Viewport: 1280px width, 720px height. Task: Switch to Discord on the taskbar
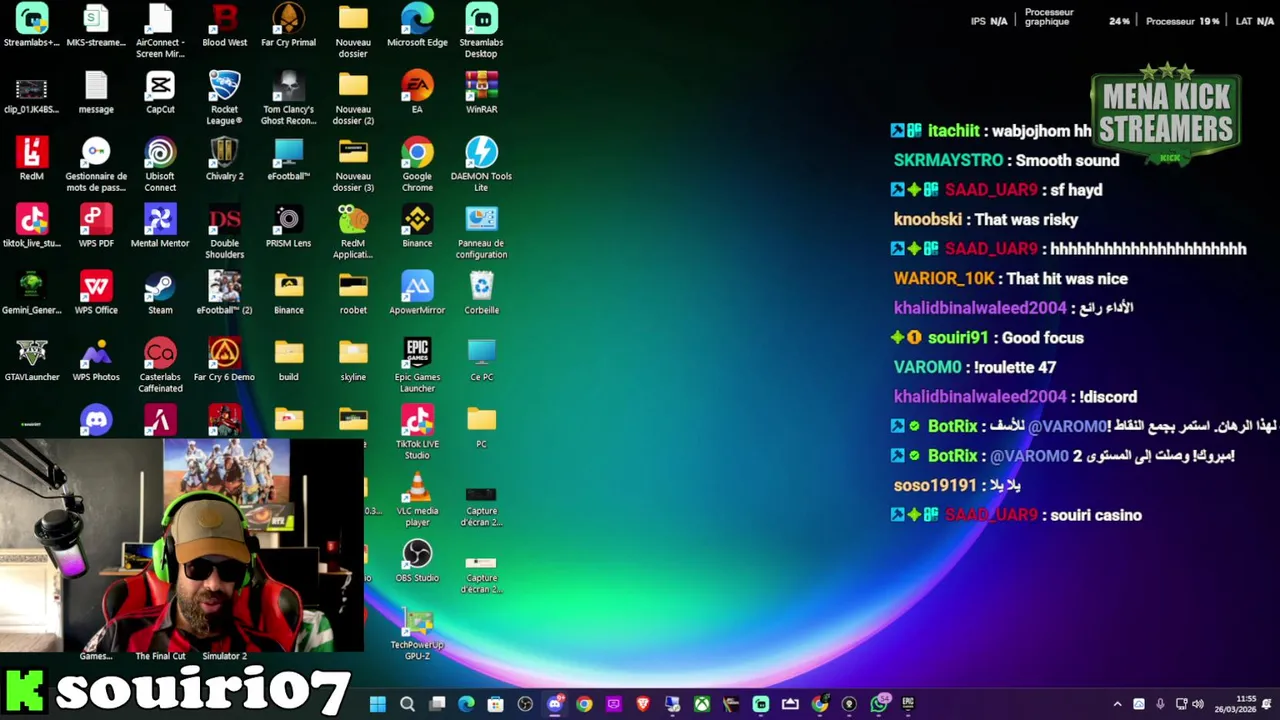[555, 704]
